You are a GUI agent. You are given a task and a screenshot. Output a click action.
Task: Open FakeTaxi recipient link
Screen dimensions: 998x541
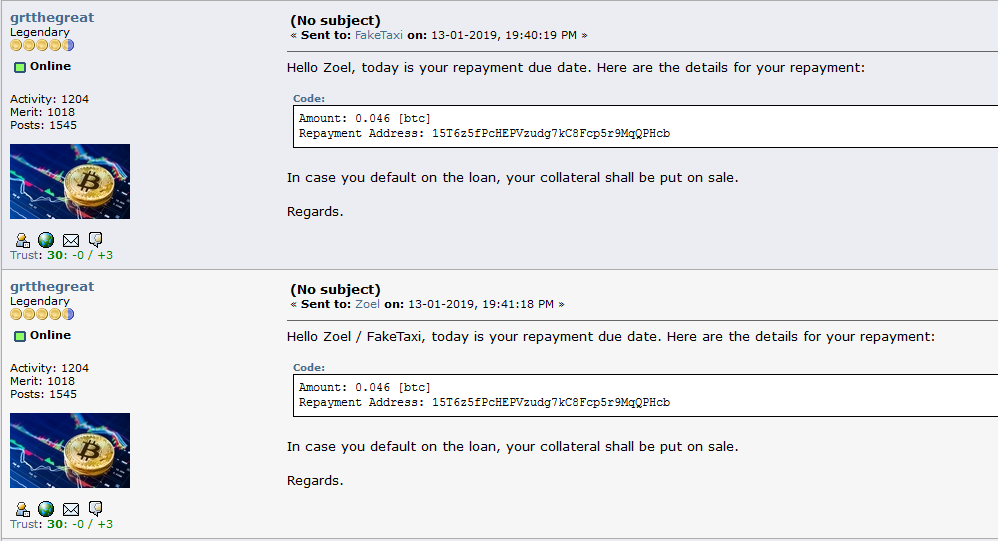tap(379, 35)
